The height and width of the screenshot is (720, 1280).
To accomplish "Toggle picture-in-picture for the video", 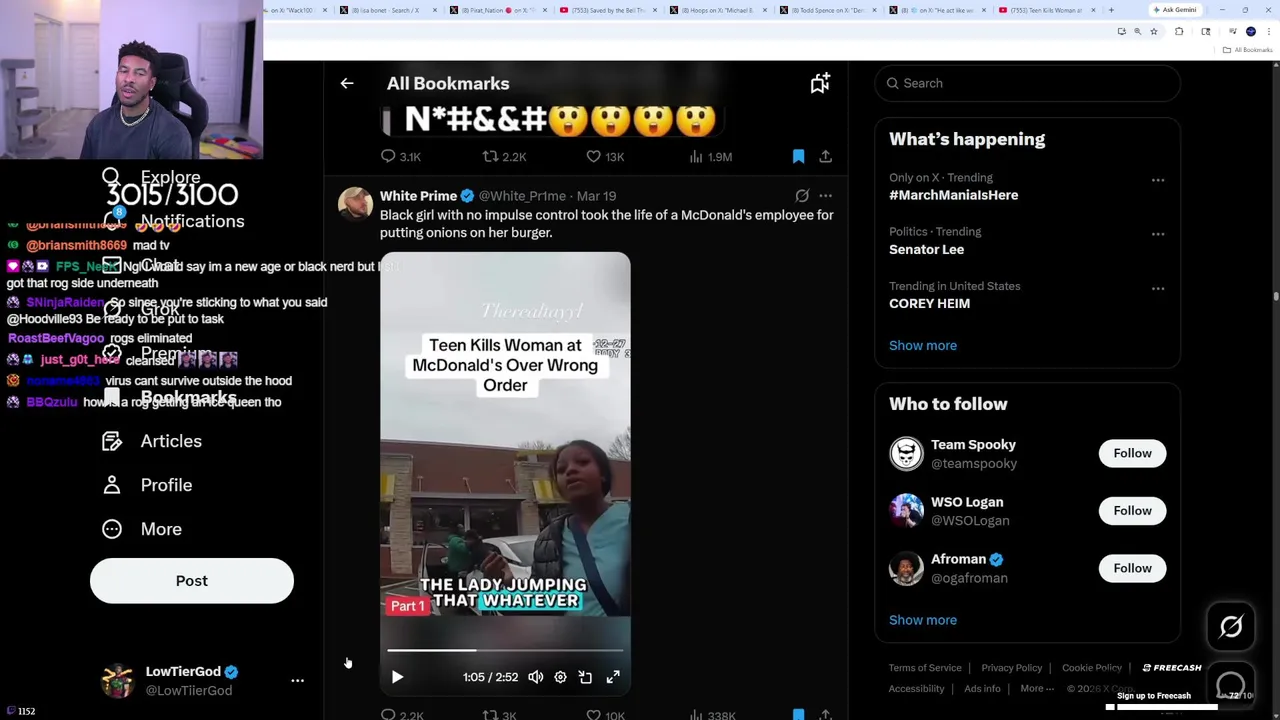I will tap(585, 677).
